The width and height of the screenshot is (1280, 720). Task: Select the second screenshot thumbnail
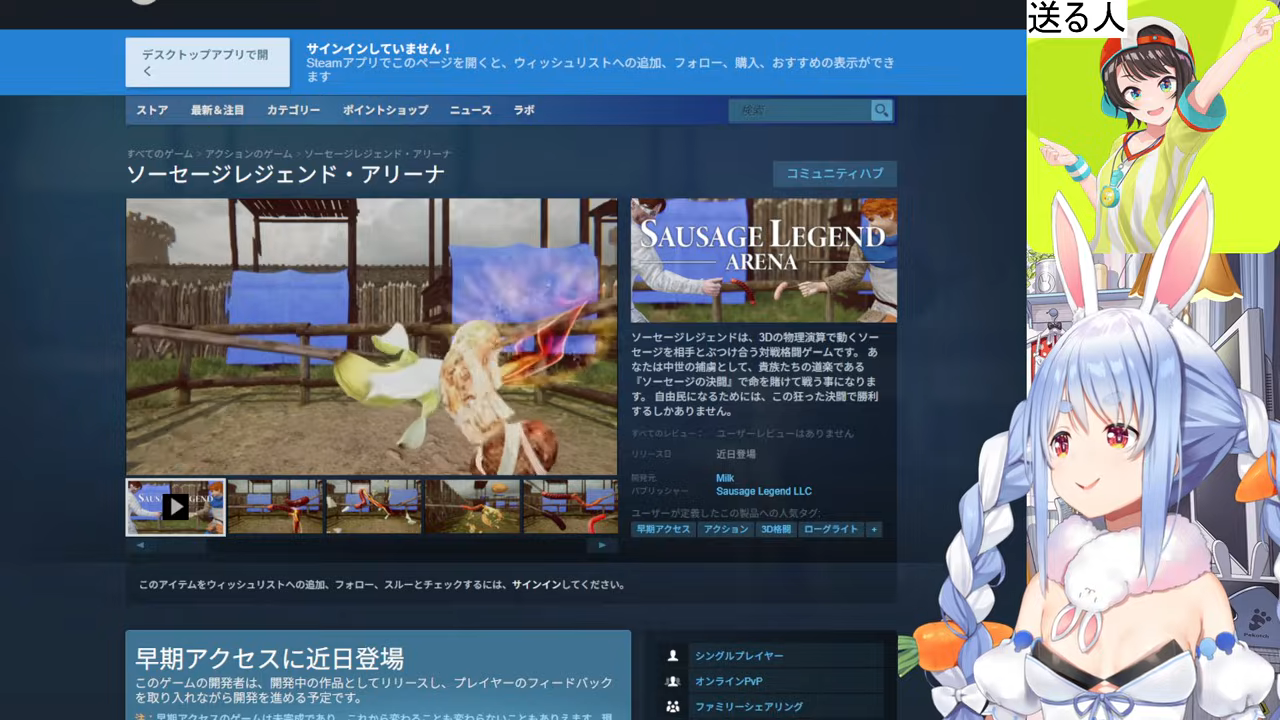click(x=275, y=507)
